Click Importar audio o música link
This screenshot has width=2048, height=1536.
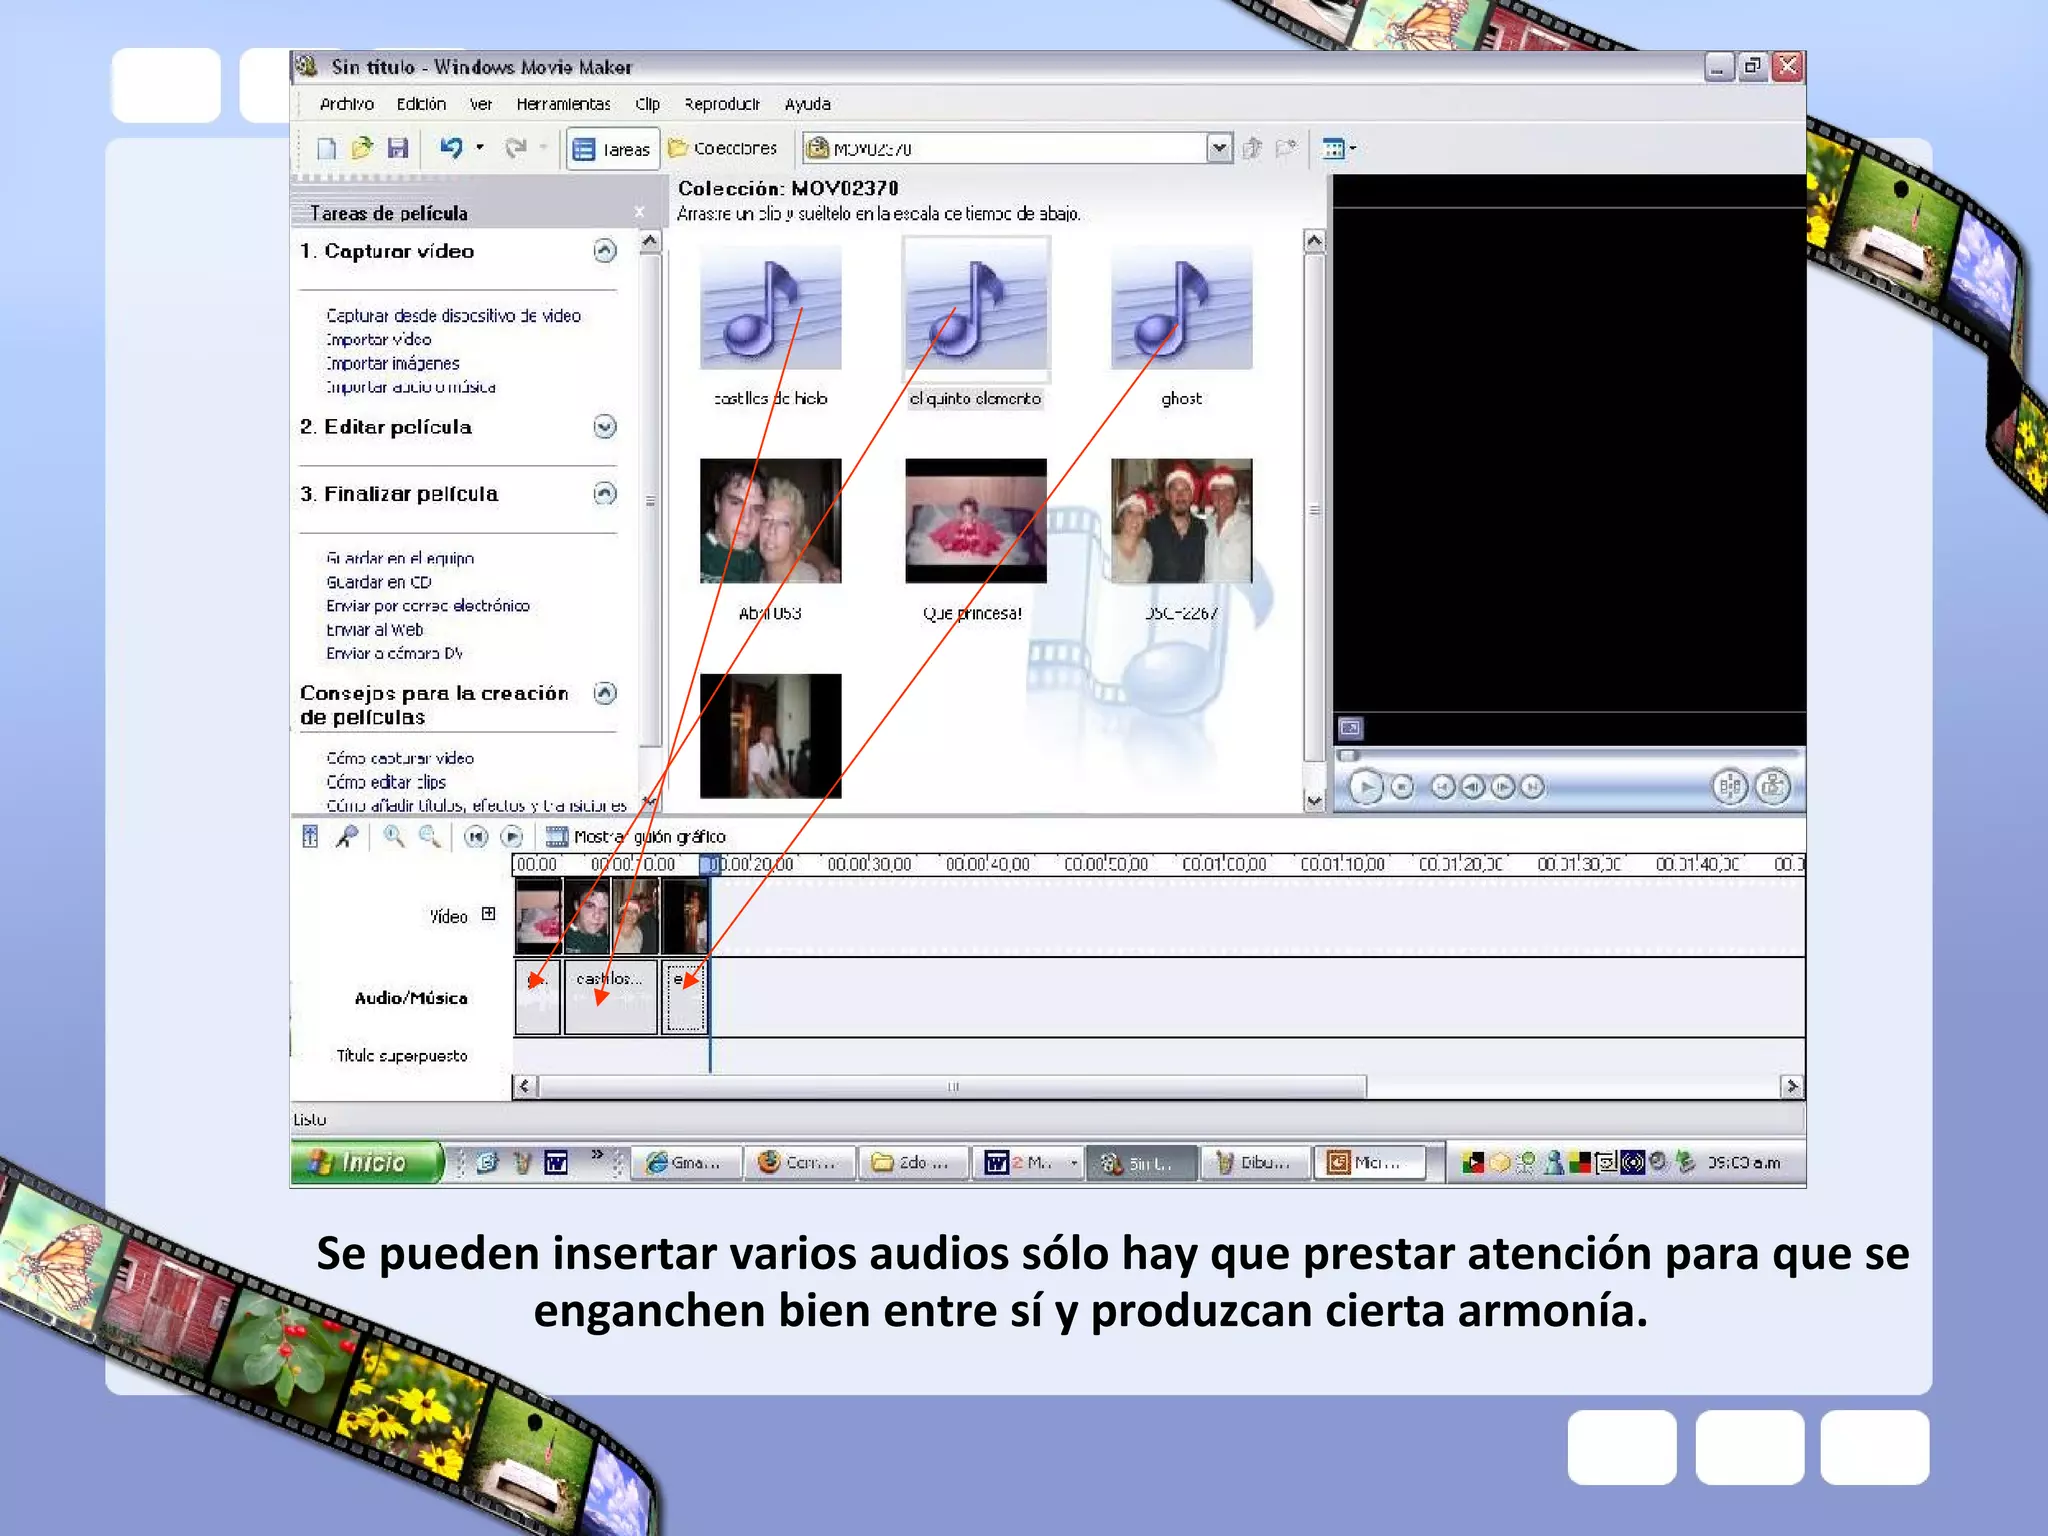pyautogui.click(x=410, y=386)
